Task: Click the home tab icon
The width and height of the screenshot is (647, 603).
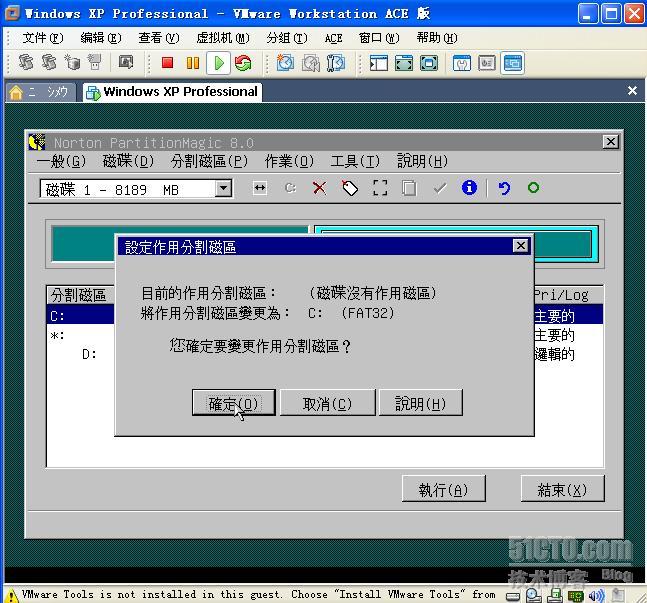Action: pyautogui.click(x=16, y=92)
